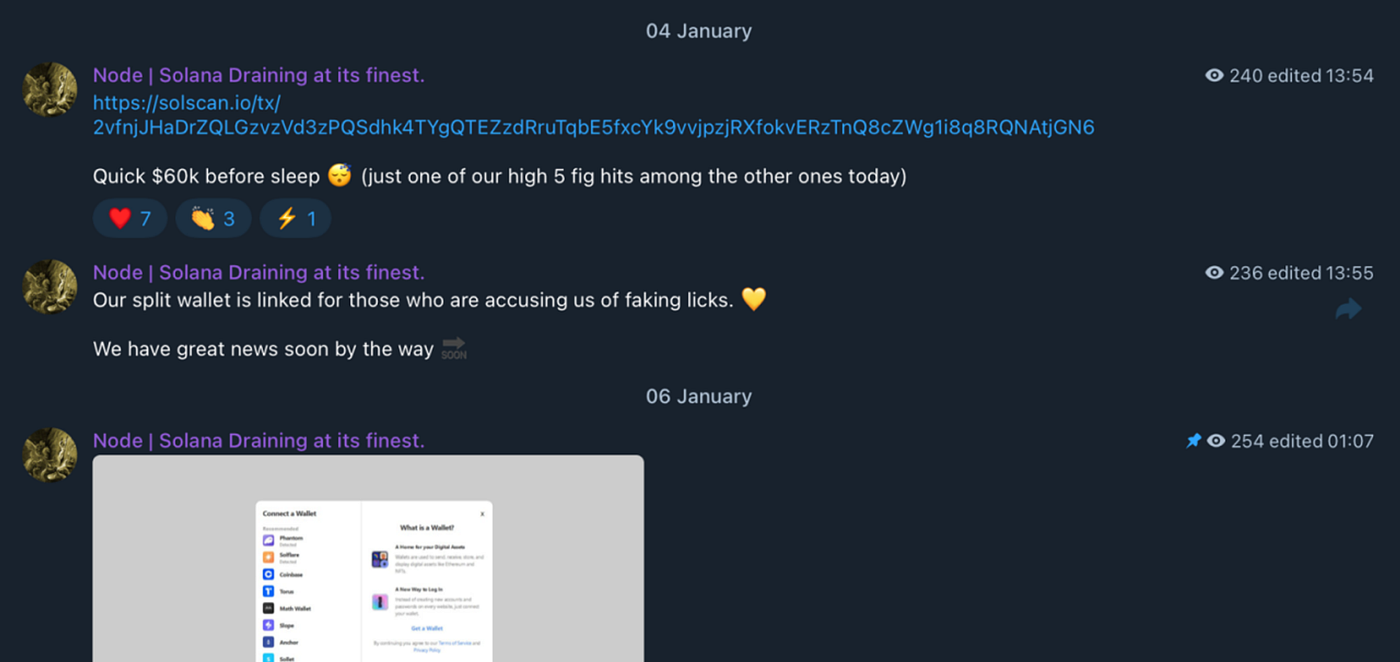Toggle the heart reaction on the first message
The width and height of the screenshot is (1400, 662).
[129, 218]
